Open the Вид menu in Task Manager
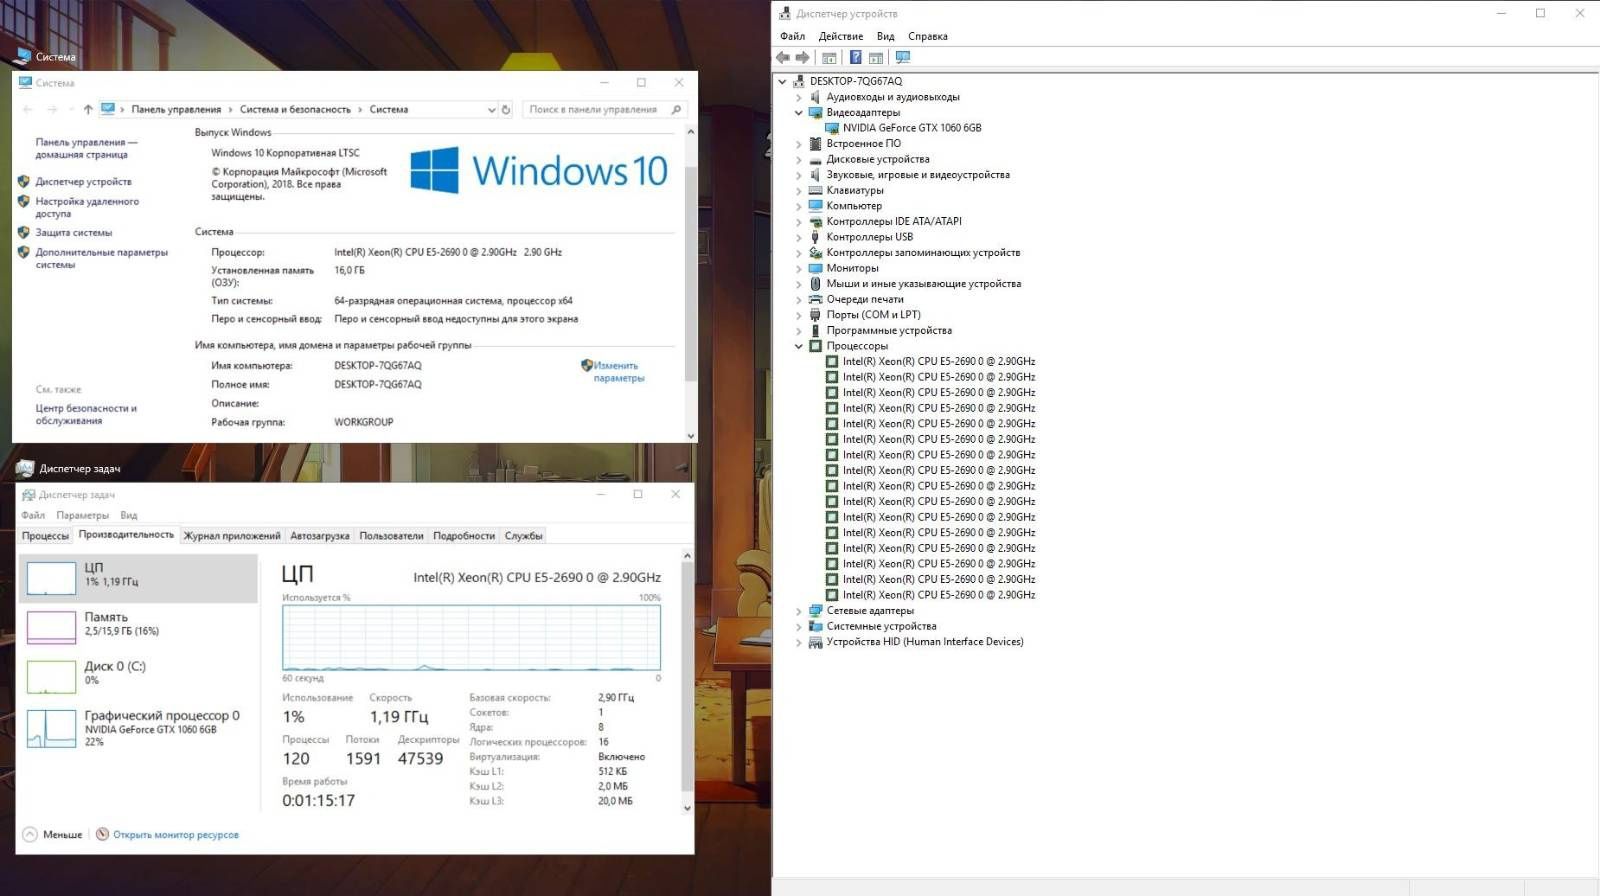Image resolution: width=1600 pixels, height=896 pixels. click(129, 515)
